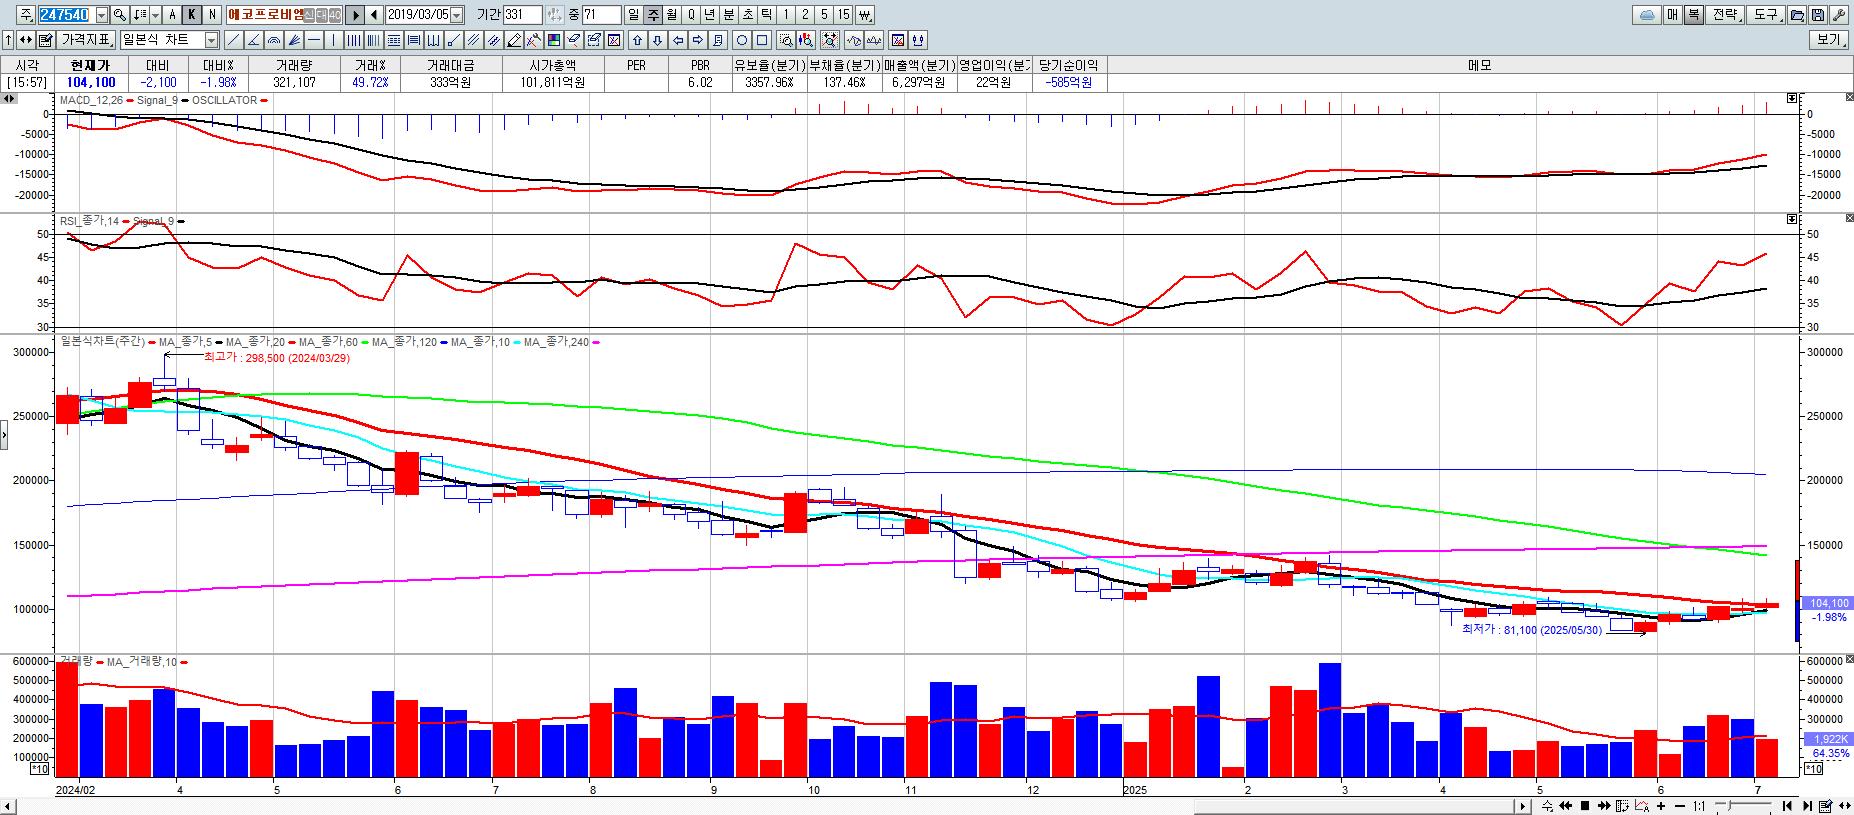Open the 전략 strategy dropdown menu

[1724, 15]
